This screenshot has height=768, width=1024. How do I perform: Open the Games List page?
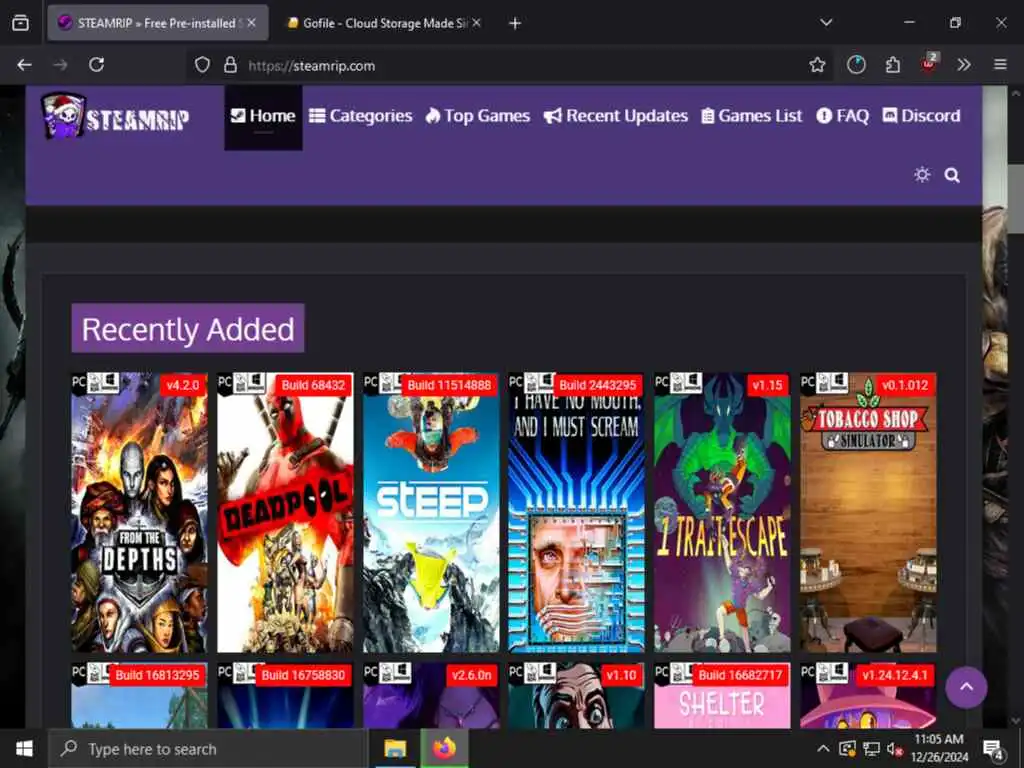[x=752, y=116]
